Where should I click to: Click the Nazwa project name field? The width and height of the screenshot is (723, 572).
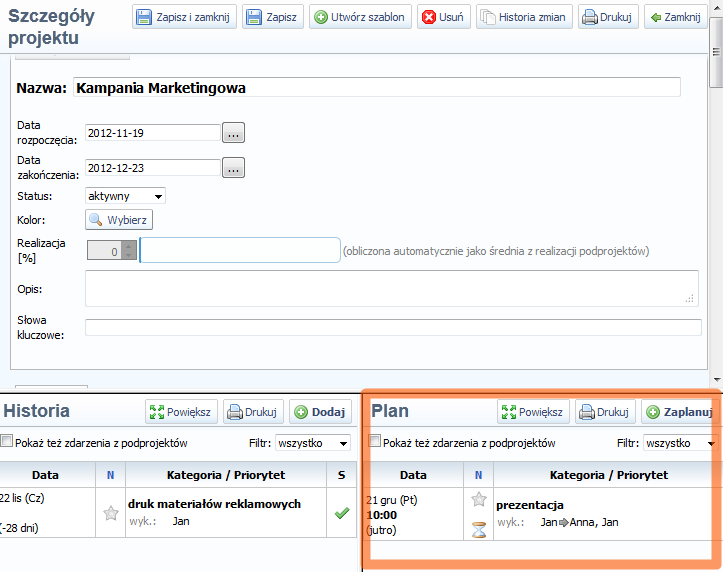[x=376, y=88]
